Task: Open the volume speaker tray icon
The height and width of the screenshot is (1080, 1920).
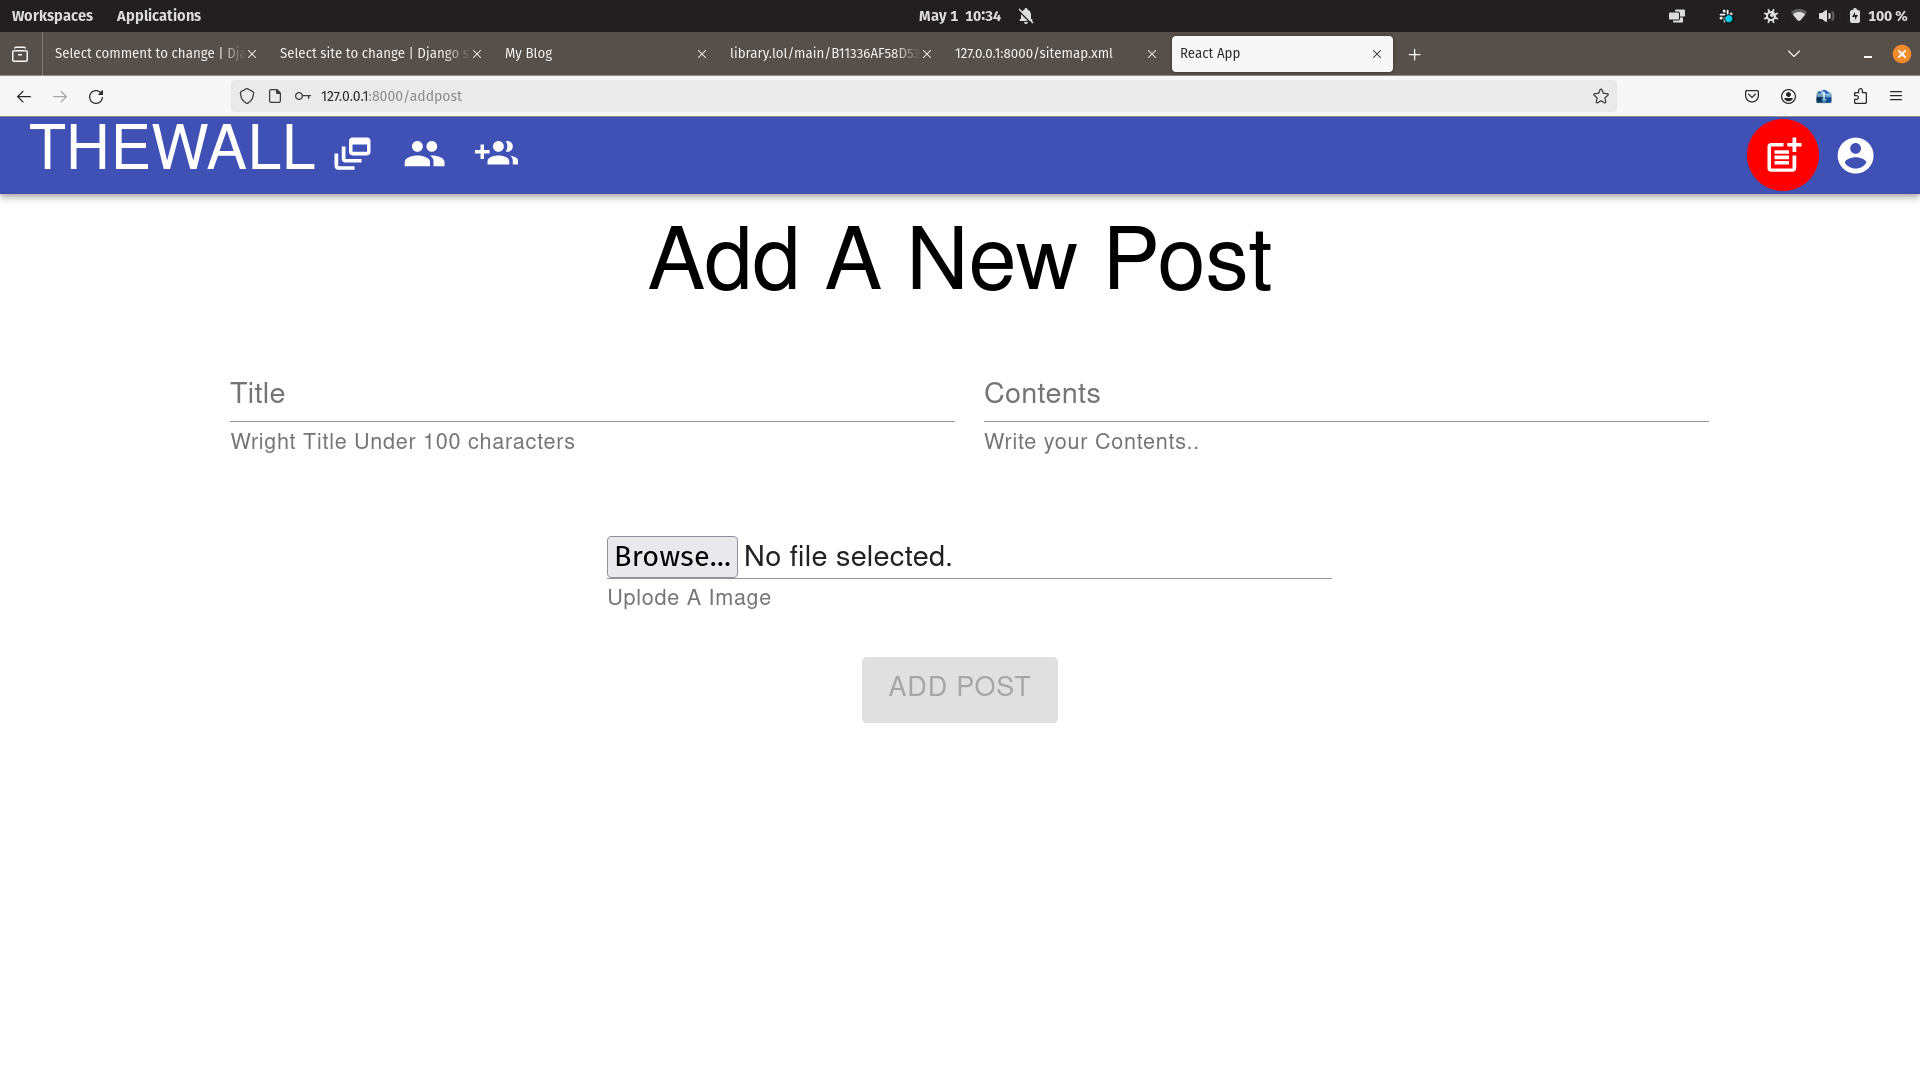Action: tap(1827, 16)
